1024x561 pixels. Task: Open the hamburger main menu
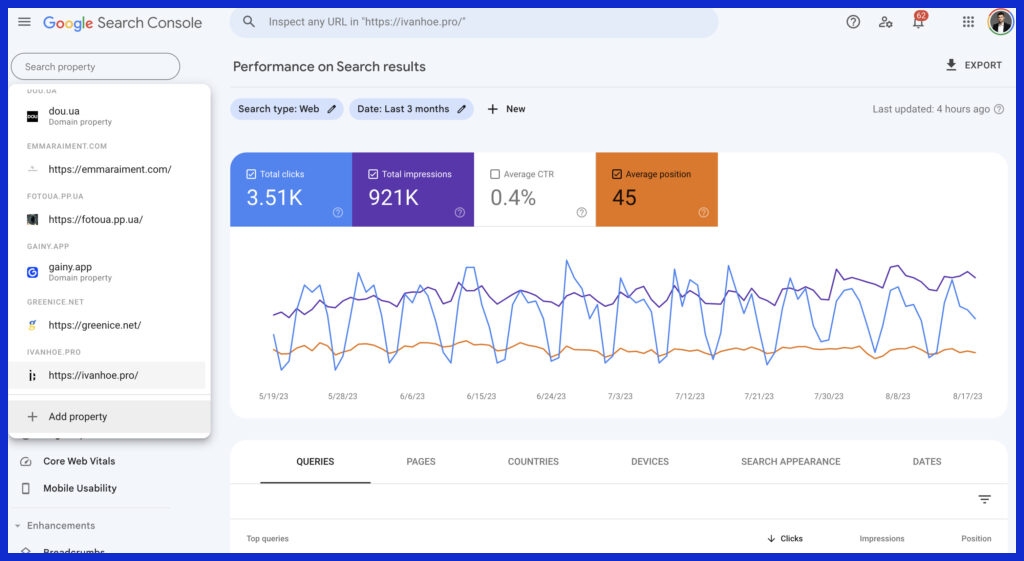tap(24, 22)
